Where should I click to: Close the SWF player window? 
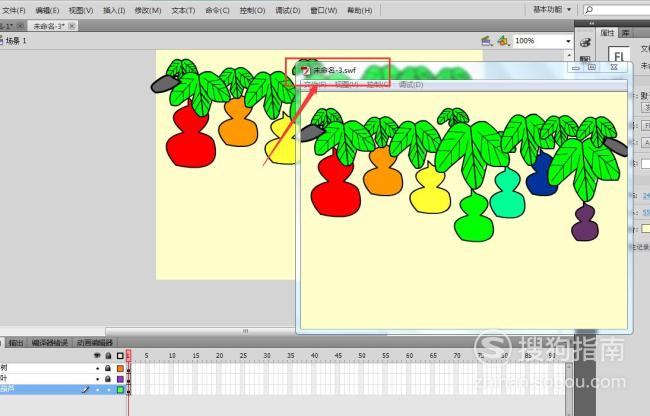coord(614,68)
